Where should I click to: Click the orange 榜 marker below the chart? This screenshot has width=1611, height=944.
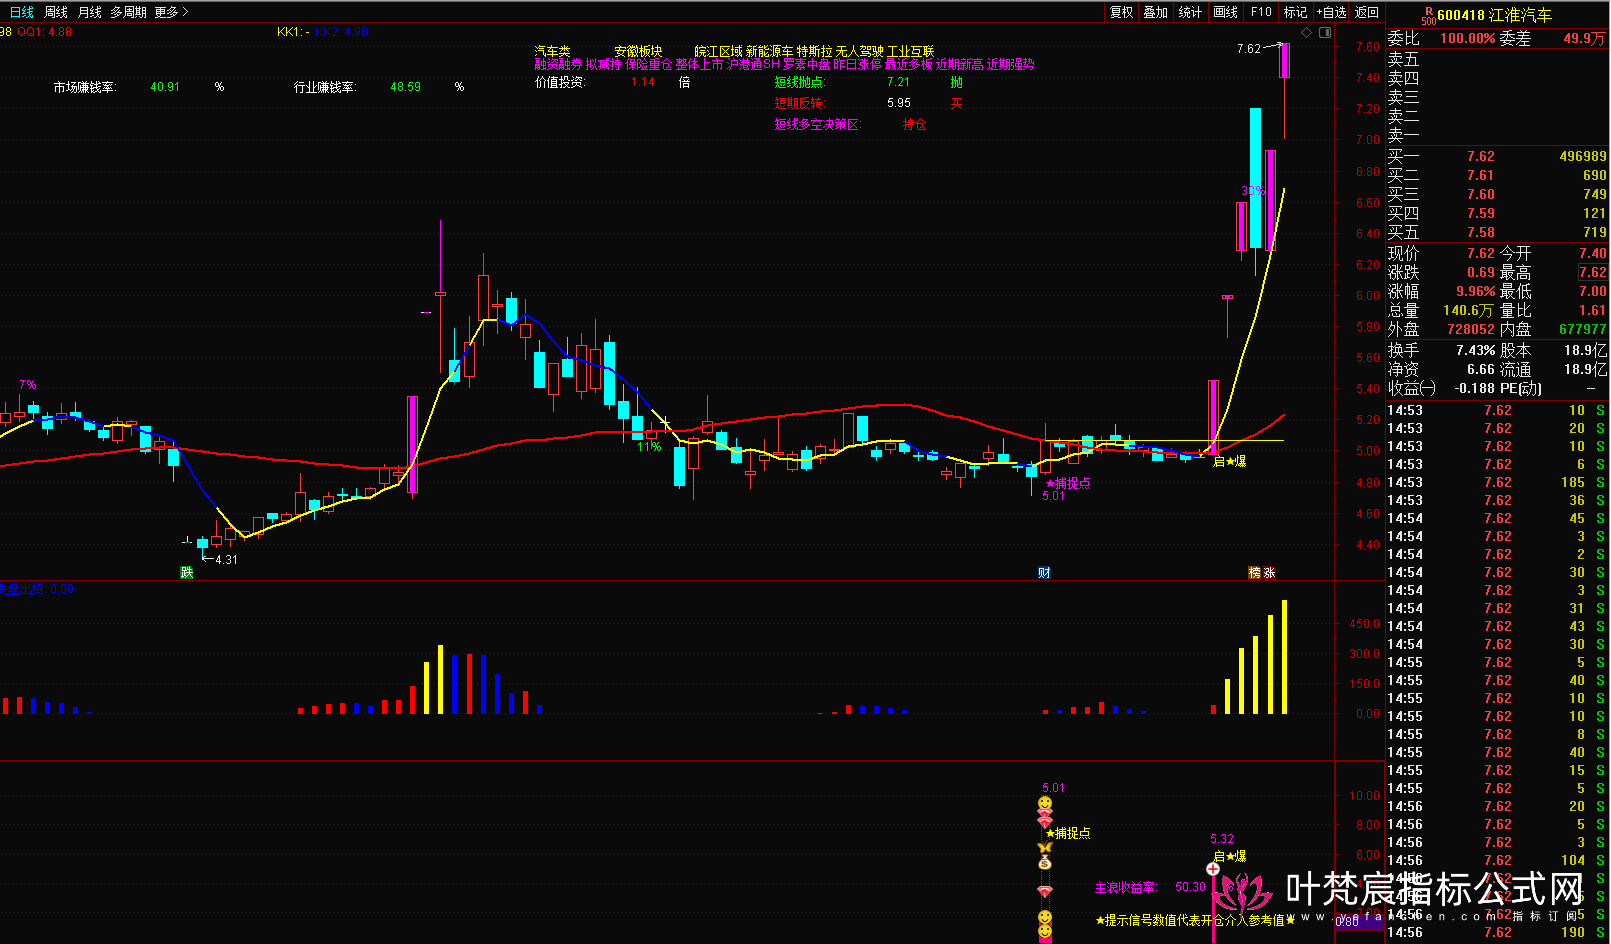(1254, 573)
